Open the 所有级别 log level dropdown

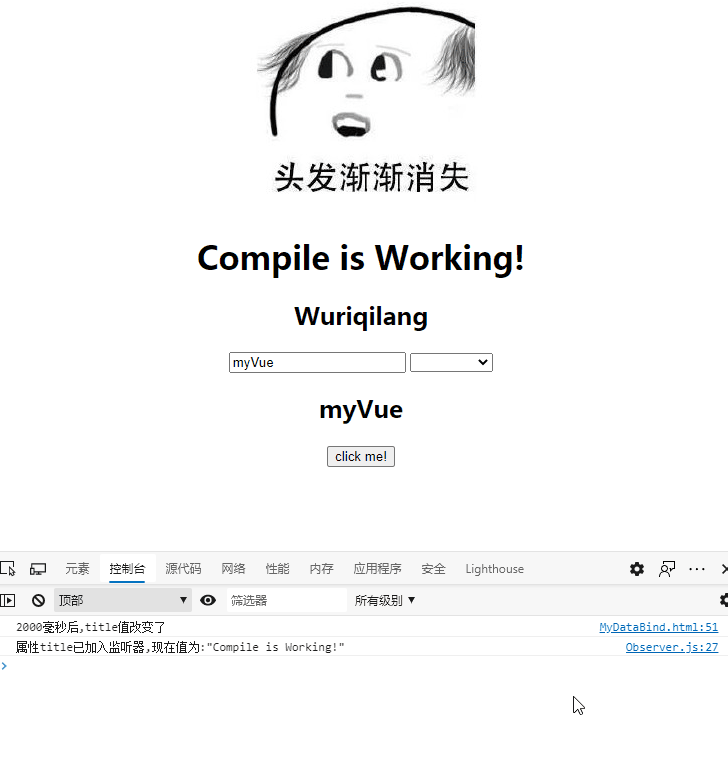[385, 600]
